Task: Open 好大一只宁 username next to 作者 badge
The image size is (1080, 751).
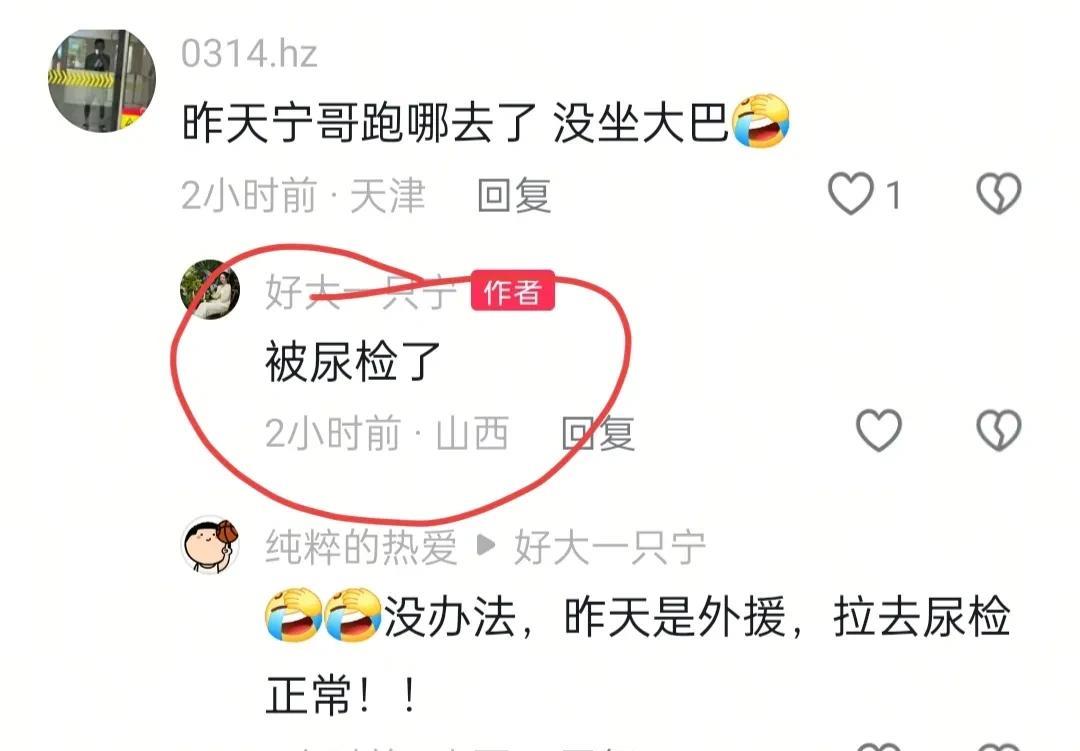Action: tap(362, 292)
